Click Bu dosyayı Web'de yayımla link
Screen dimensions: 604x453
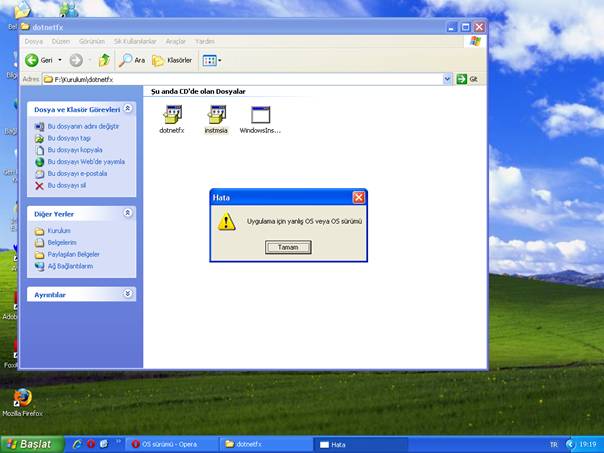(86, 162)
